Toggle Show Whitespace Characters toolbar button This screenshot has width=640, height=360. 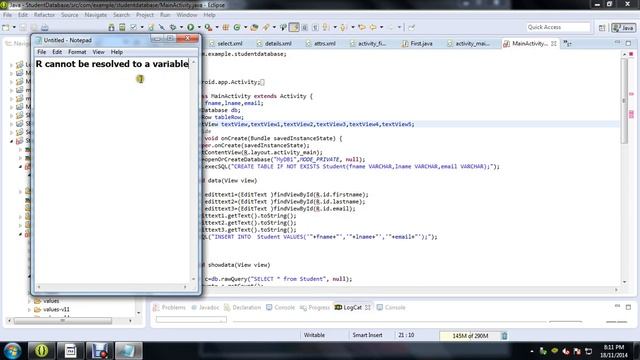[x=315, y=27]
